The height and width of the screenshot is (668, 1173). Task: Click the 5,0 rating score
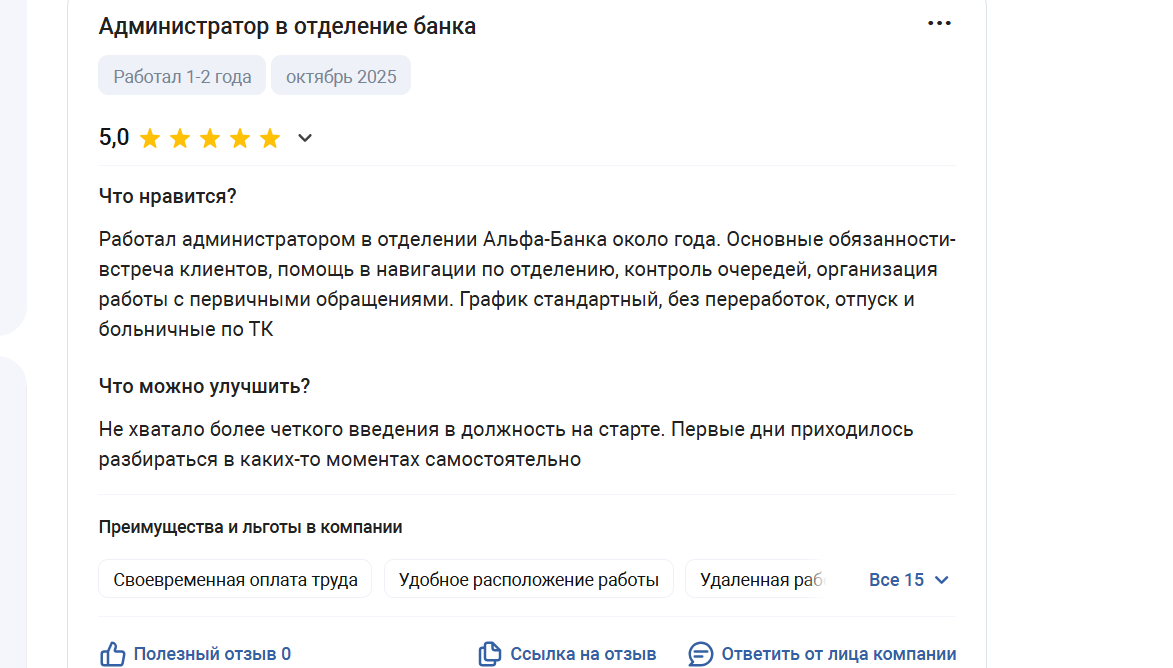[x=114, y=138]
